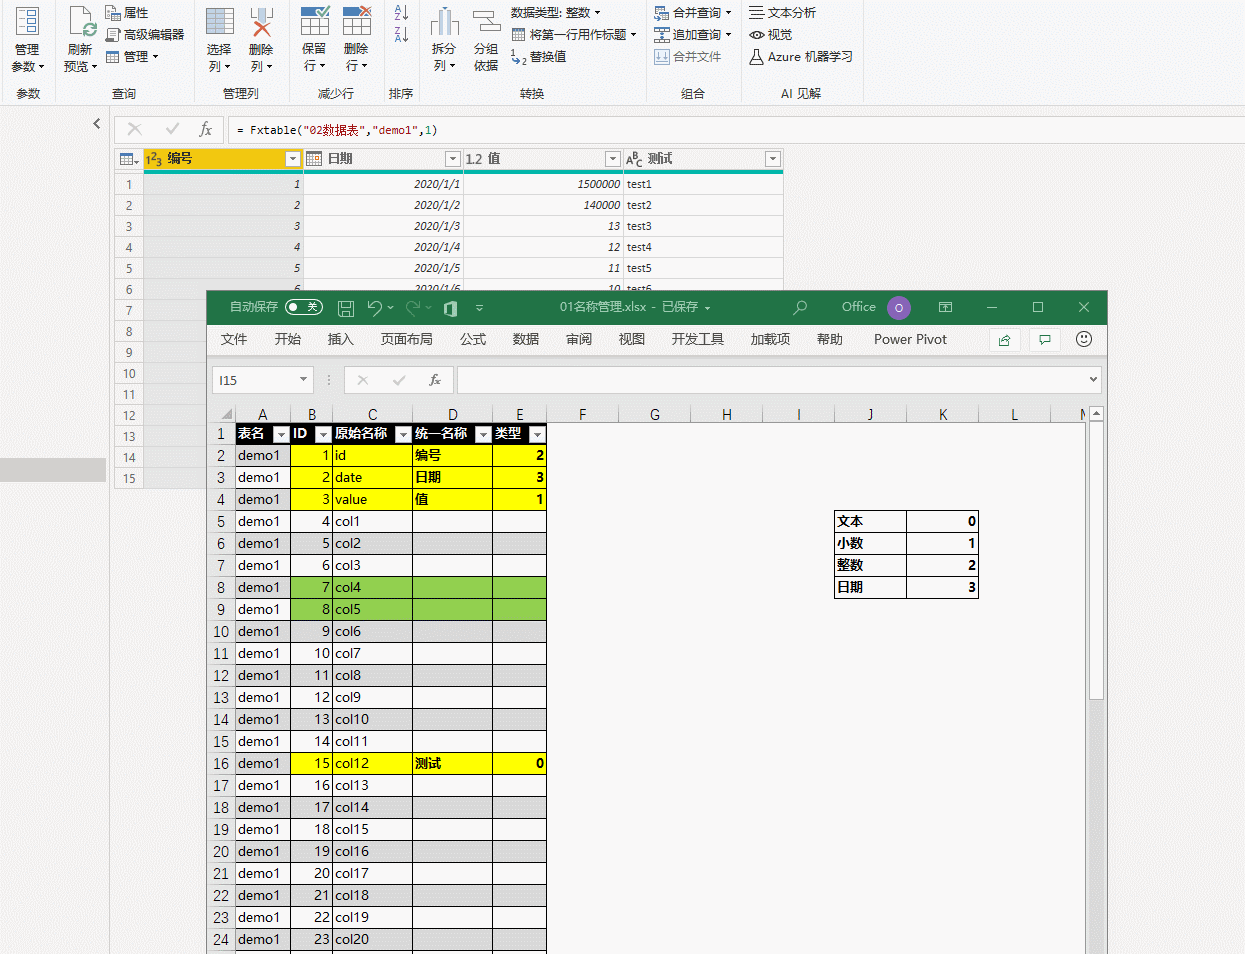This screenshot has width=1245, height=954.
Task: Click the Office account button in Excel
Action: click(876, 308)
